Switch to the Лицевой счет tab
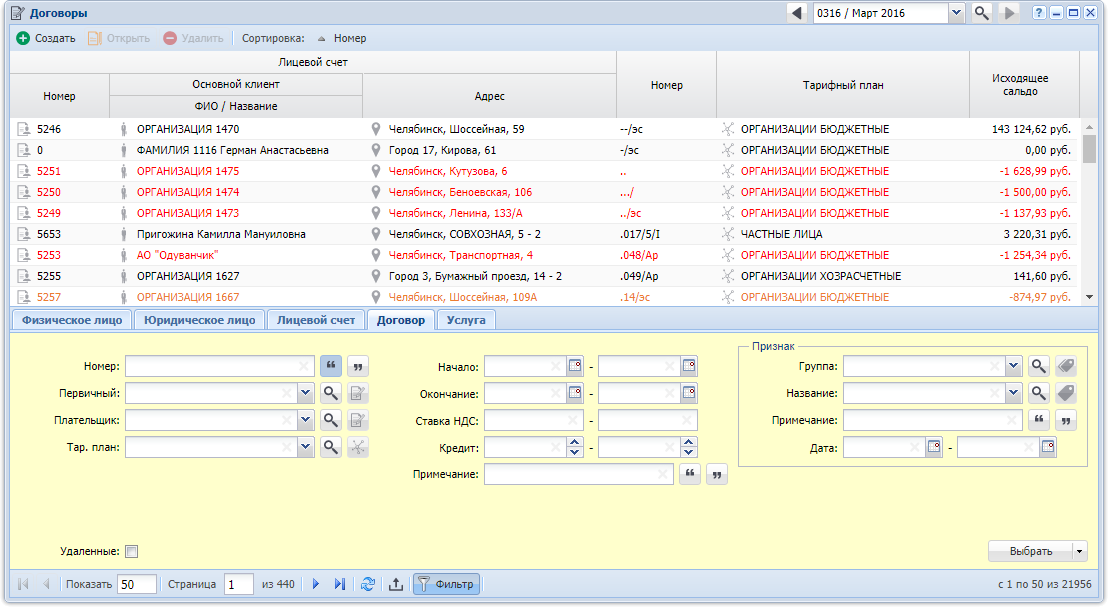This screenshot has width=1108, height=607. [x=316, y=320]
